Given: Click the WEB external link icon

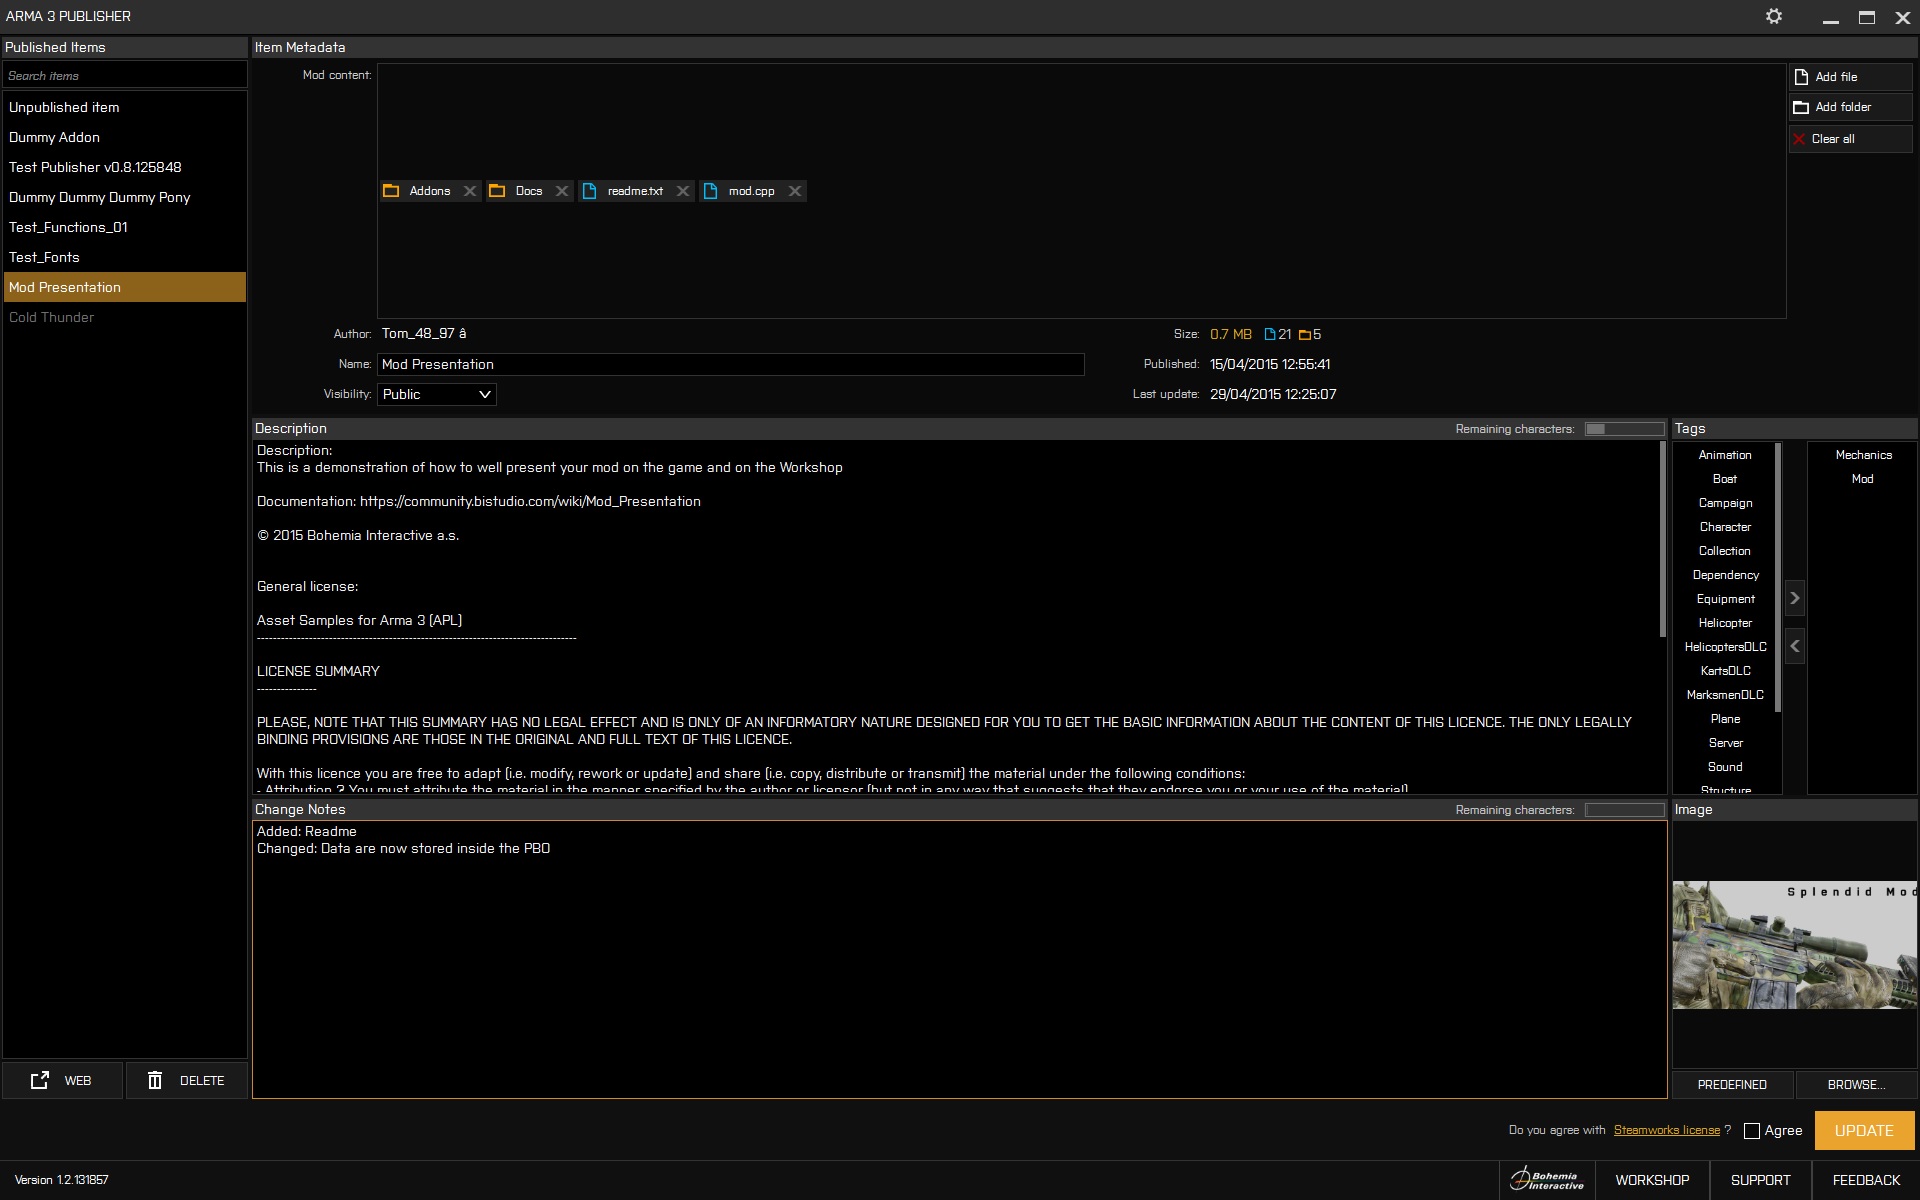Looking at the screenshot, I should coord(41,1080).
